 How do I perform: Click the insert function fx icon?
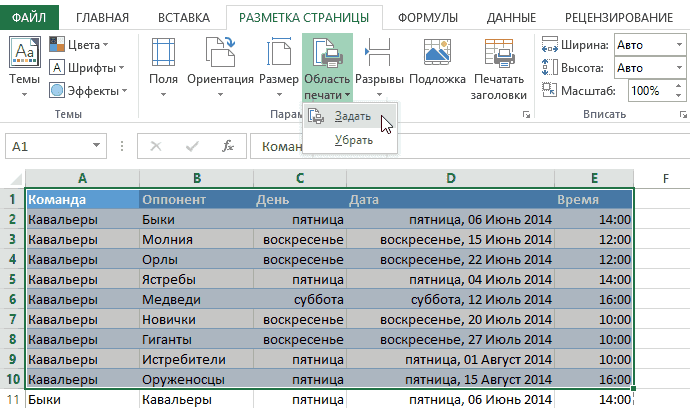point(228,146)
